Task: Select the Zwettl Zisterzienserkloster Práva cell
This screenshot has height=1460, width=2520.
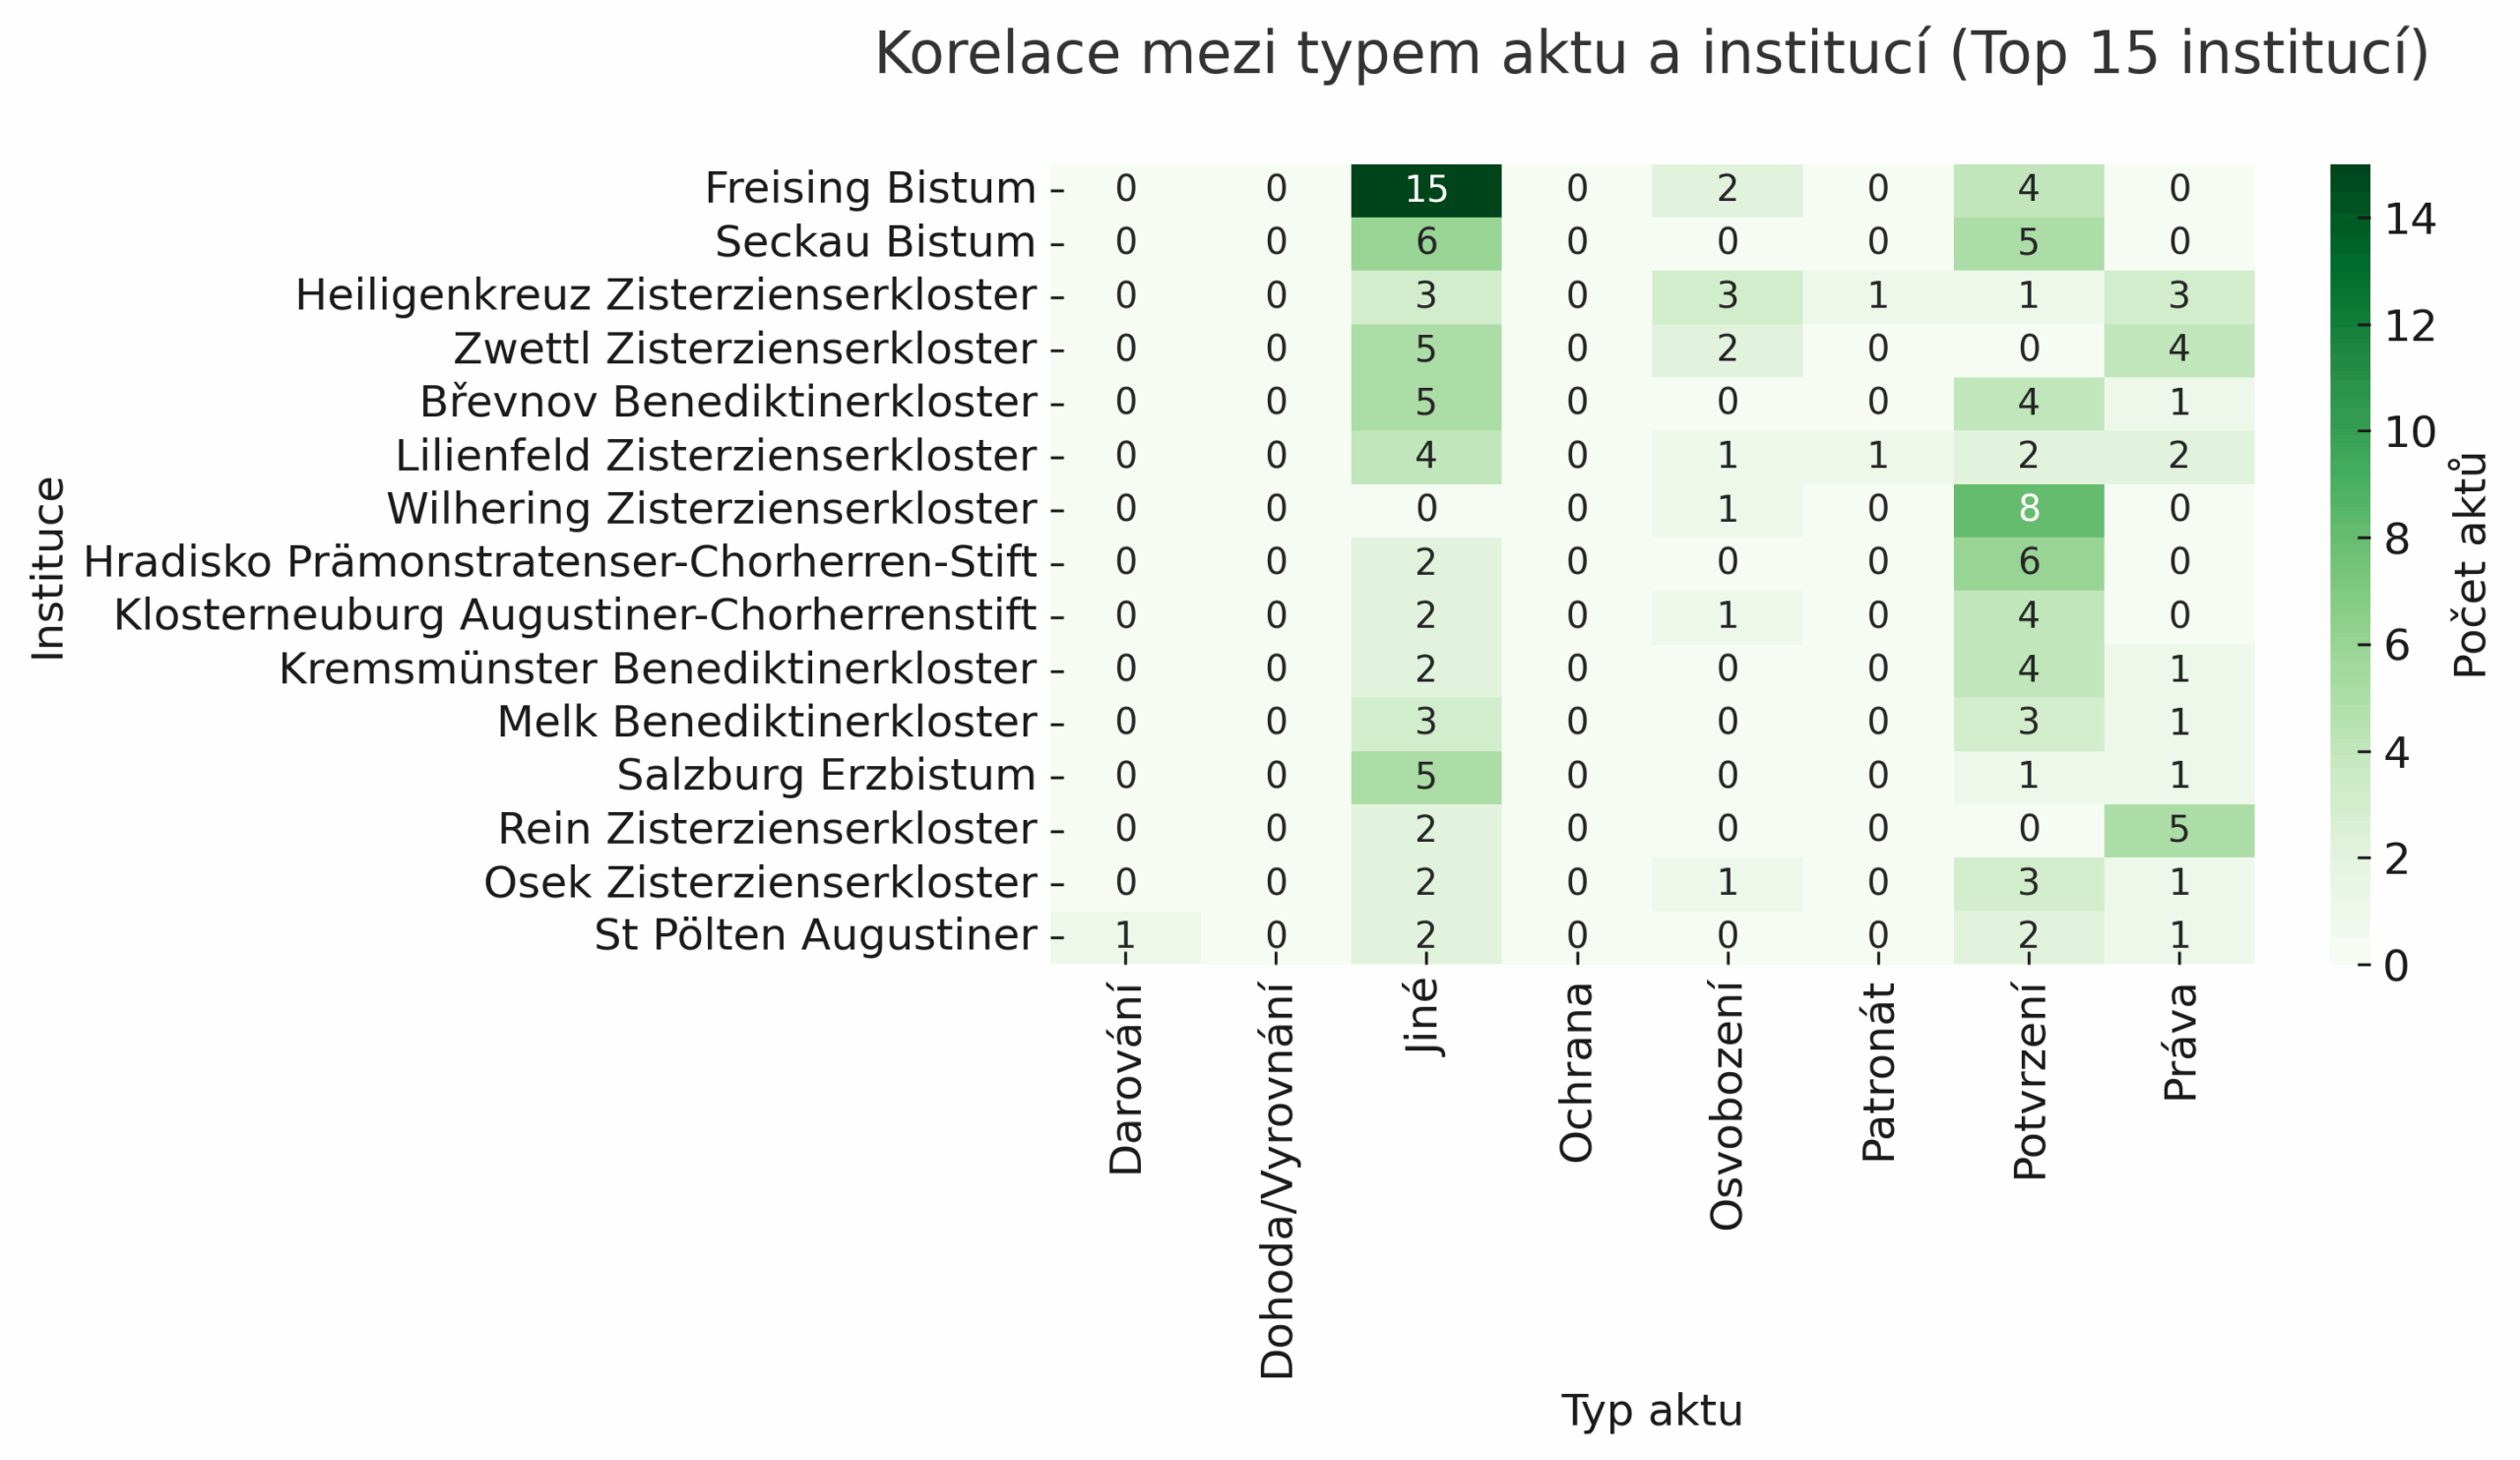Action: pyautogui.click(x=2179, y=349)
